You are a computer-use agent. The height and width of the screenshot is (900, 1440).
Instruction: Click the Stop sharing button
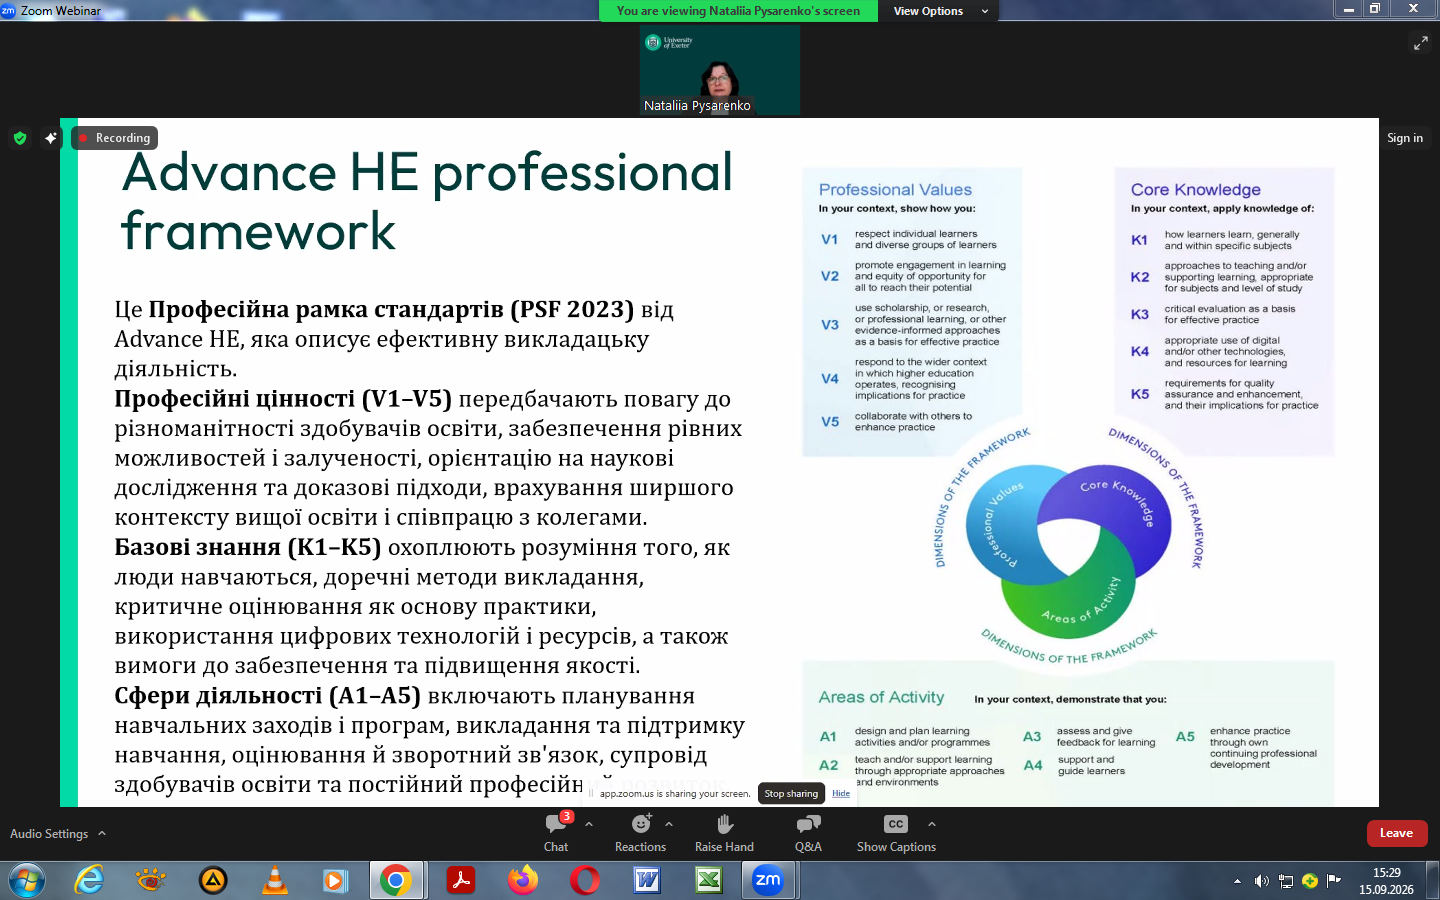point(791,794)
